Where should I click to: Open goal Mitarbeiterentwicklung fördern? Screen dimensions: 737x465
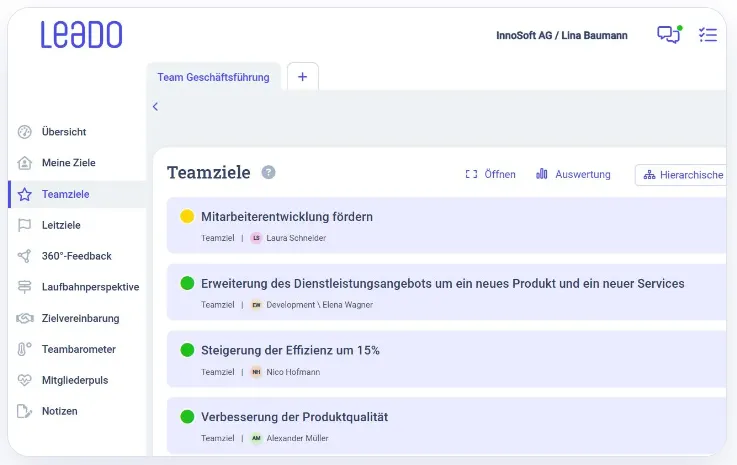tap(447, 225)
